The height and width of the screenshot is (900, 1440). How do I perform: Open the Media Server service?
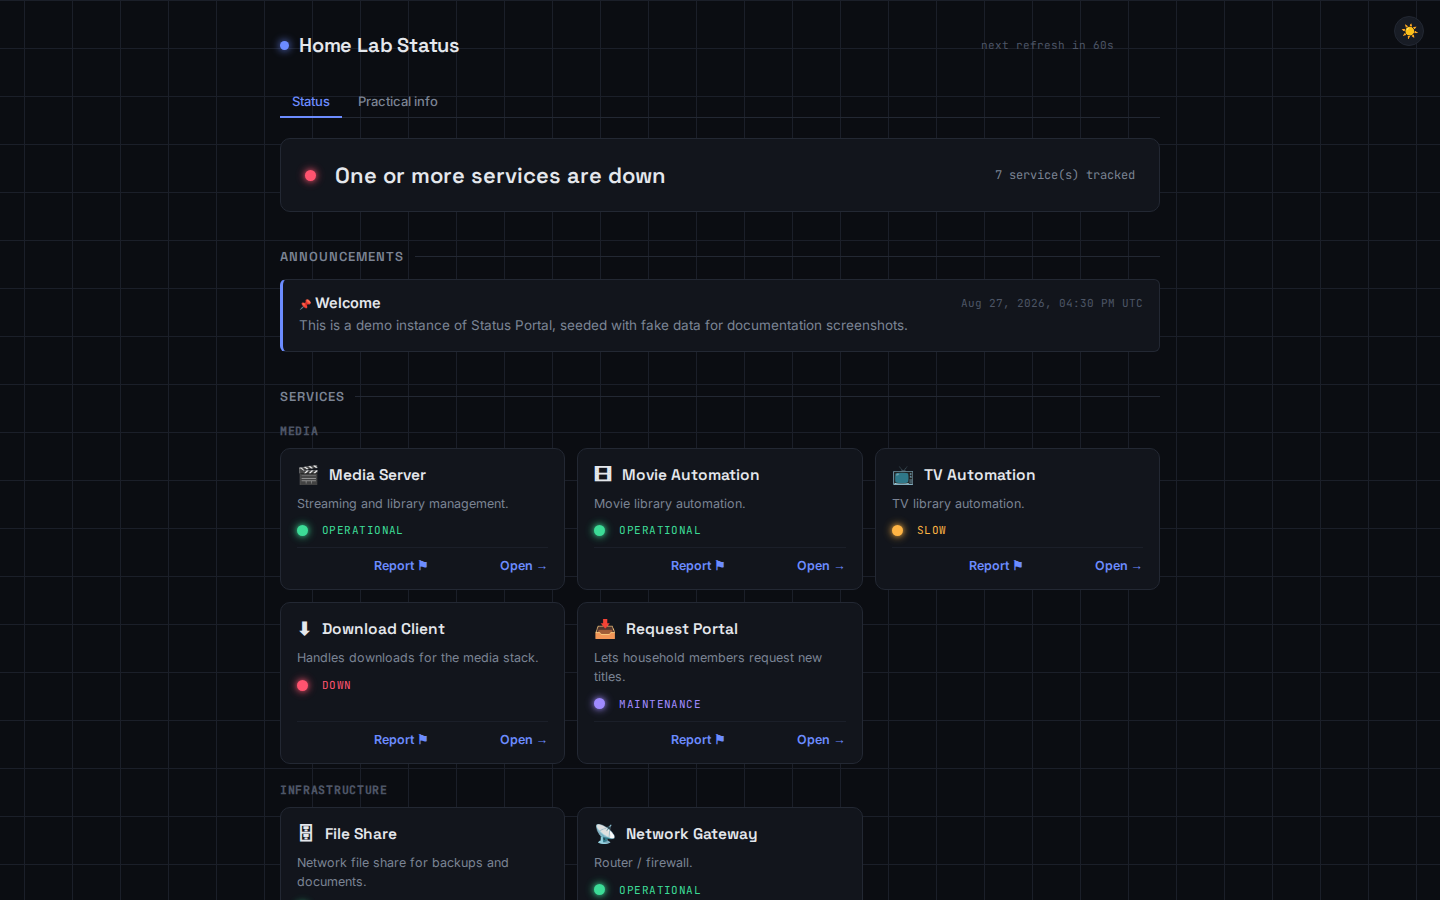coord(523,566)
